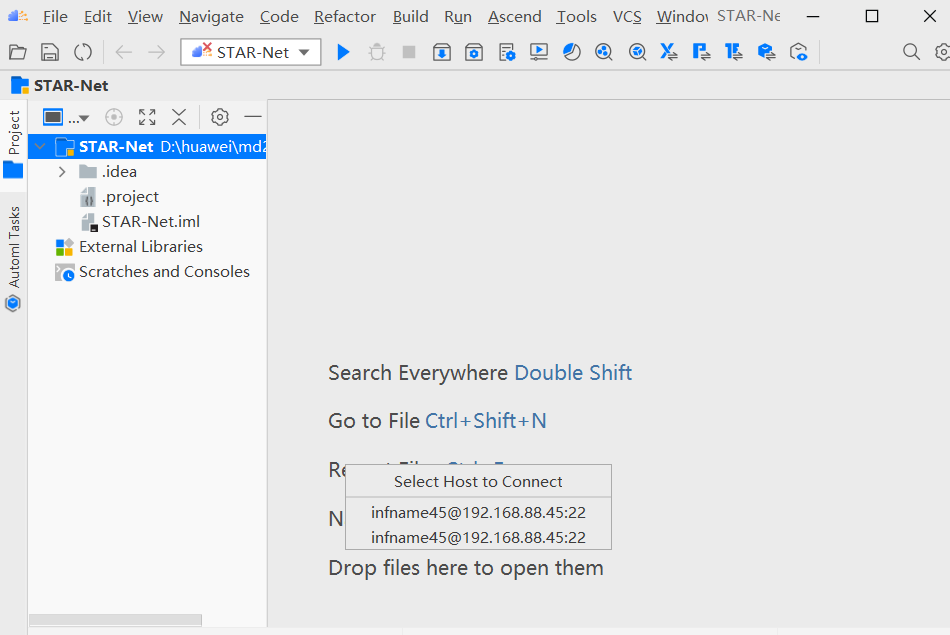
Task: Click the Stop square icon
Action: pos(409,52)
